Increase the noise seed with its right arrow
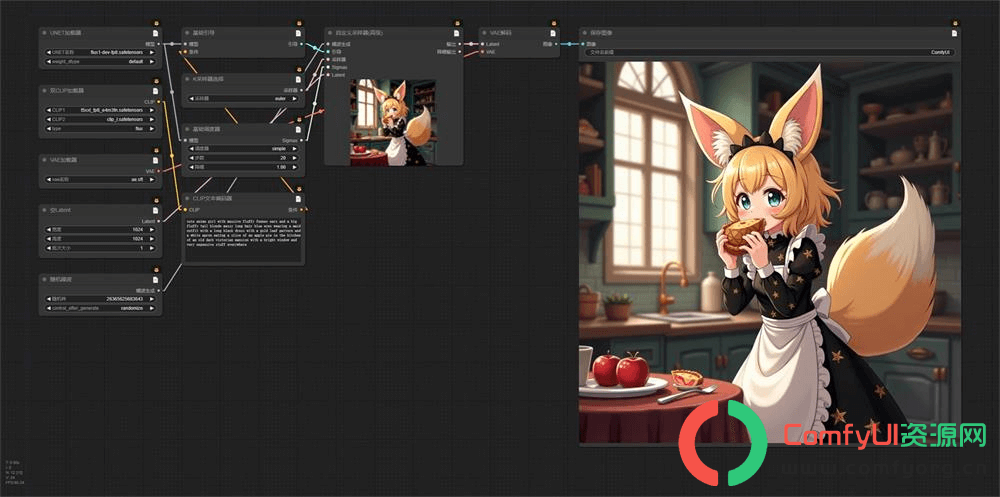Image resolution: width=1000 pixels, height=497 pixels. [152, 299]
